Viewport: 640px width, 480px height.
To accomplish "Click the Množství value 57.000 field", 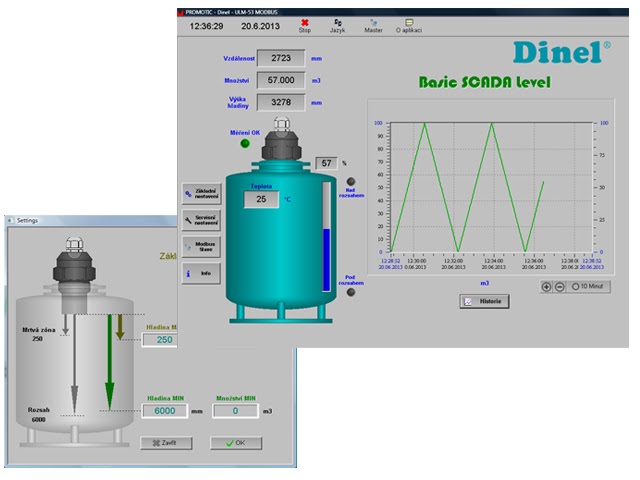I will pyautogui.click(x=281, y=80).
